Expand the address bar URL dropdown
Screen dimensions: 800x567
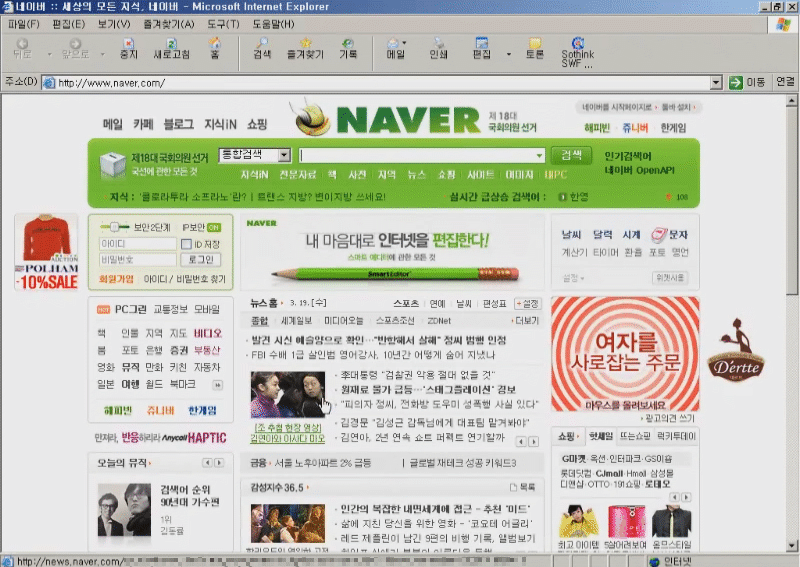coord(715,82)
